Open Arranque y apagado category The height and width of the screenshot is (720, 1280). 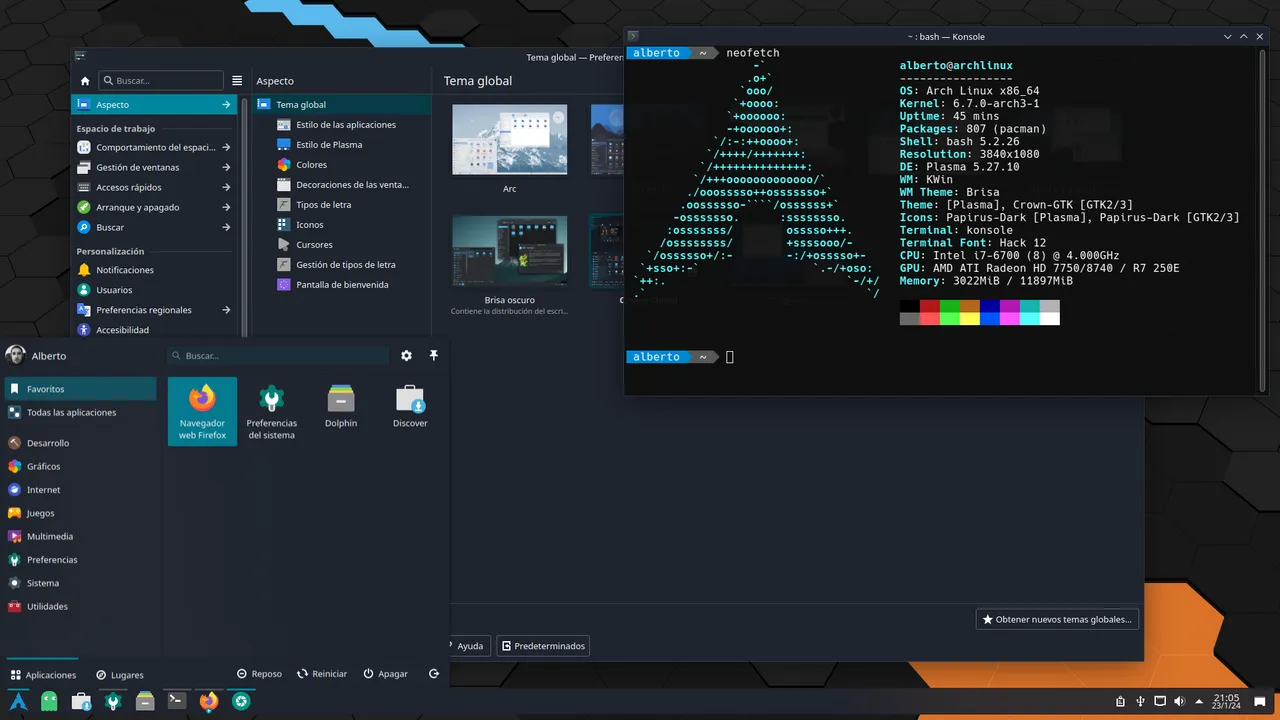[x=154, y=207]
